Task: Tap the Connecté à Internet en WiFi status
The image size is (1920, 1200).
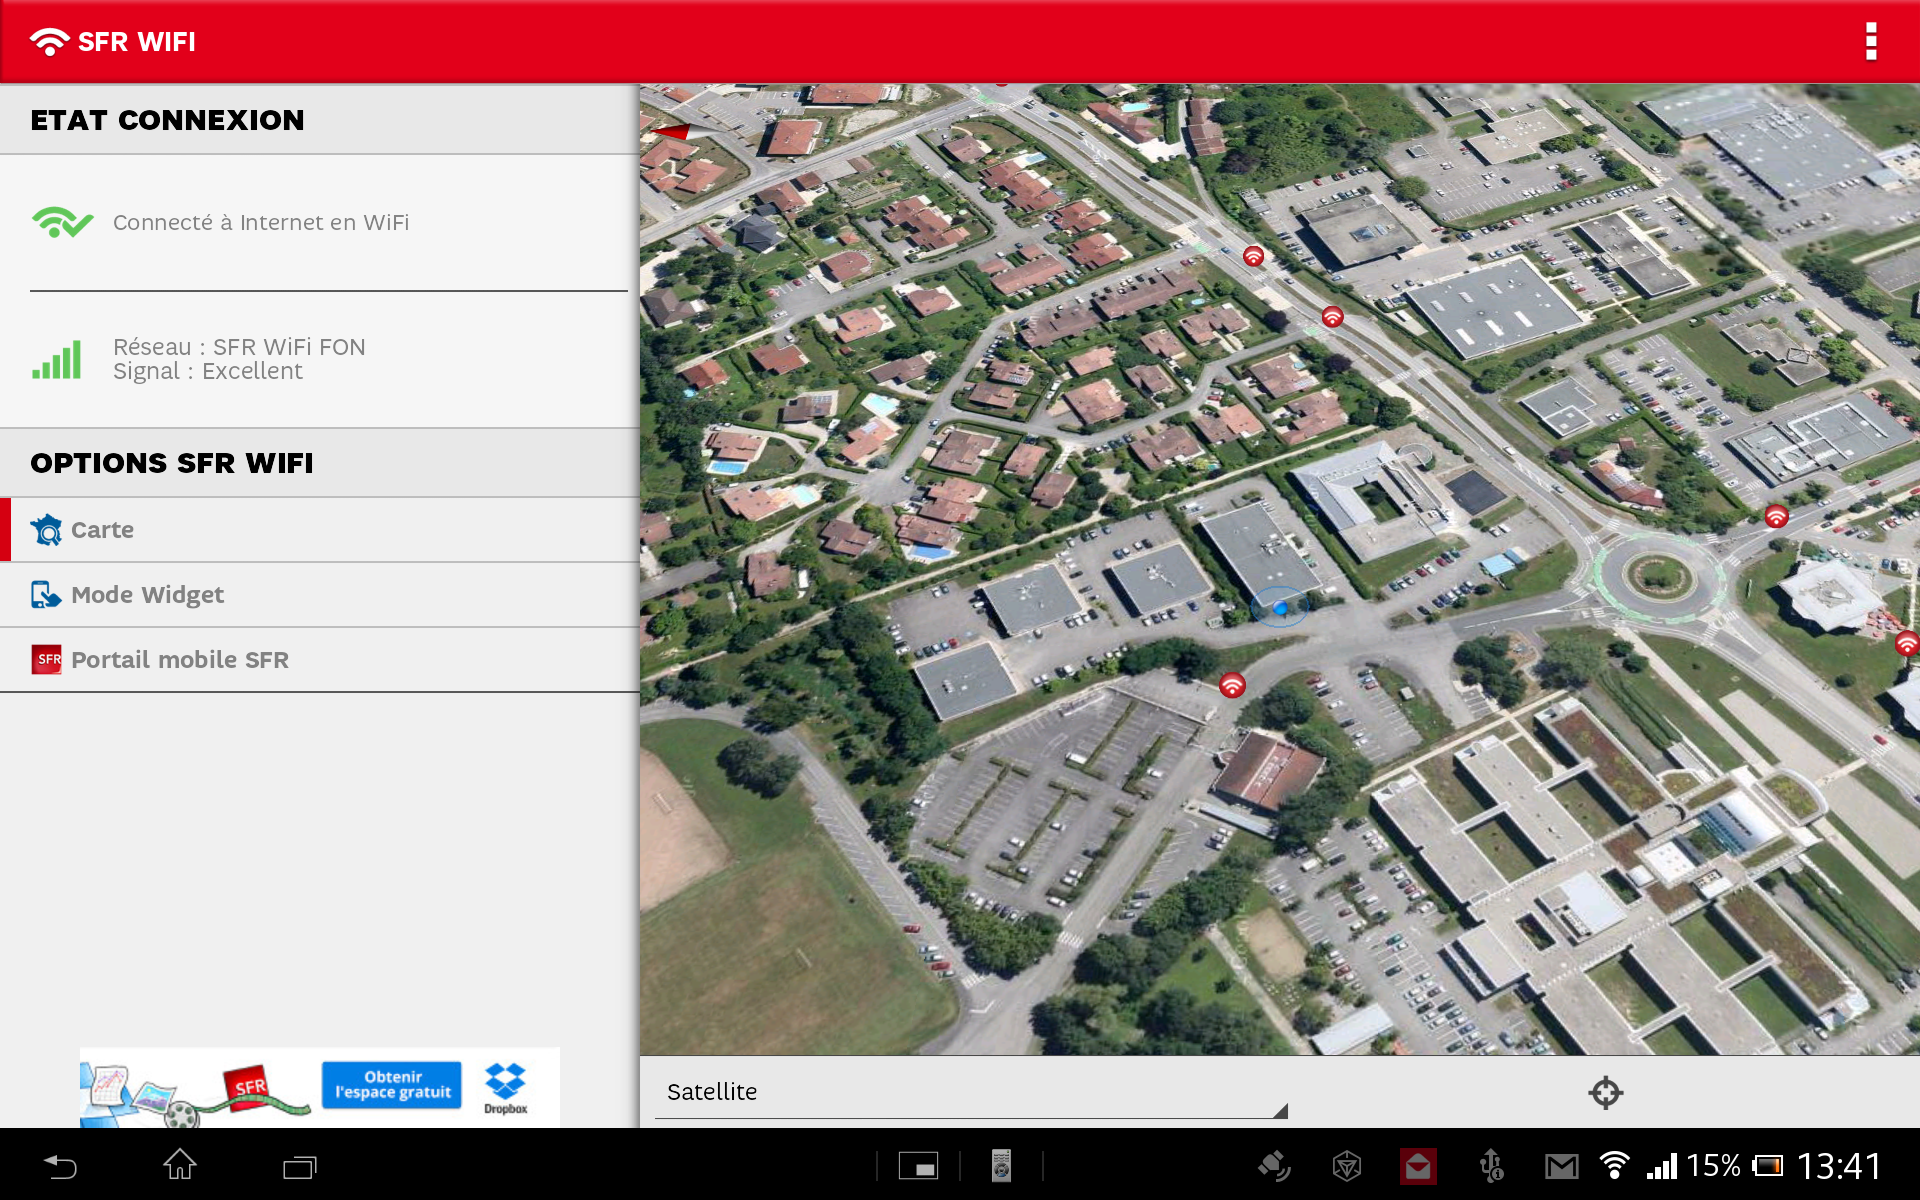Action: click(260, 222)
